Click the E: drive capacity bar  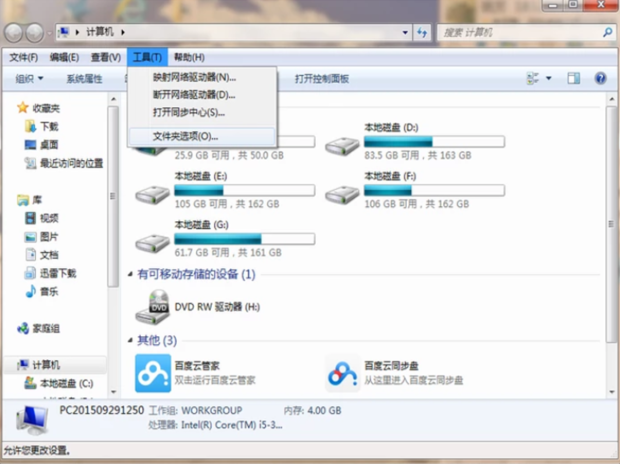(244, 190)
